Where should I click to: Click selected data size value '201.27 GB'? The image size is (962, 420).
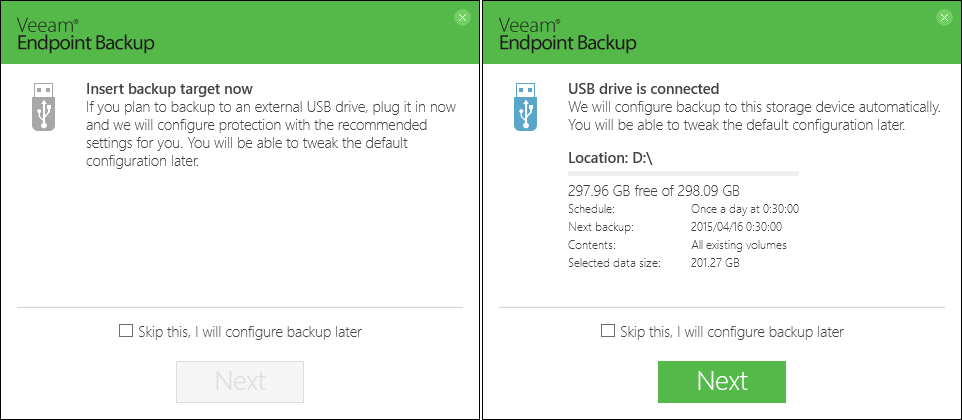715,264
